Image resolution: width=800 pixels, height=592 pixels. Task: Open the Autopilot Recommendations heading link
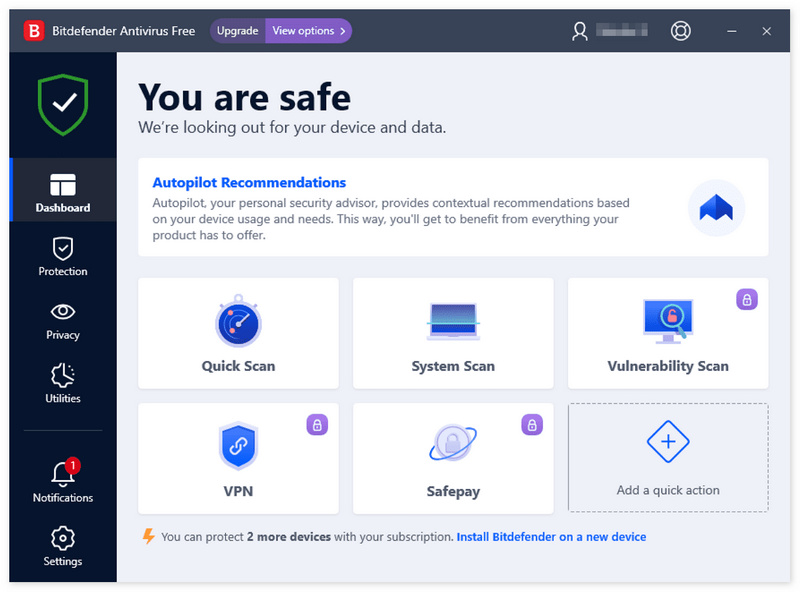(x=249, y=183)
